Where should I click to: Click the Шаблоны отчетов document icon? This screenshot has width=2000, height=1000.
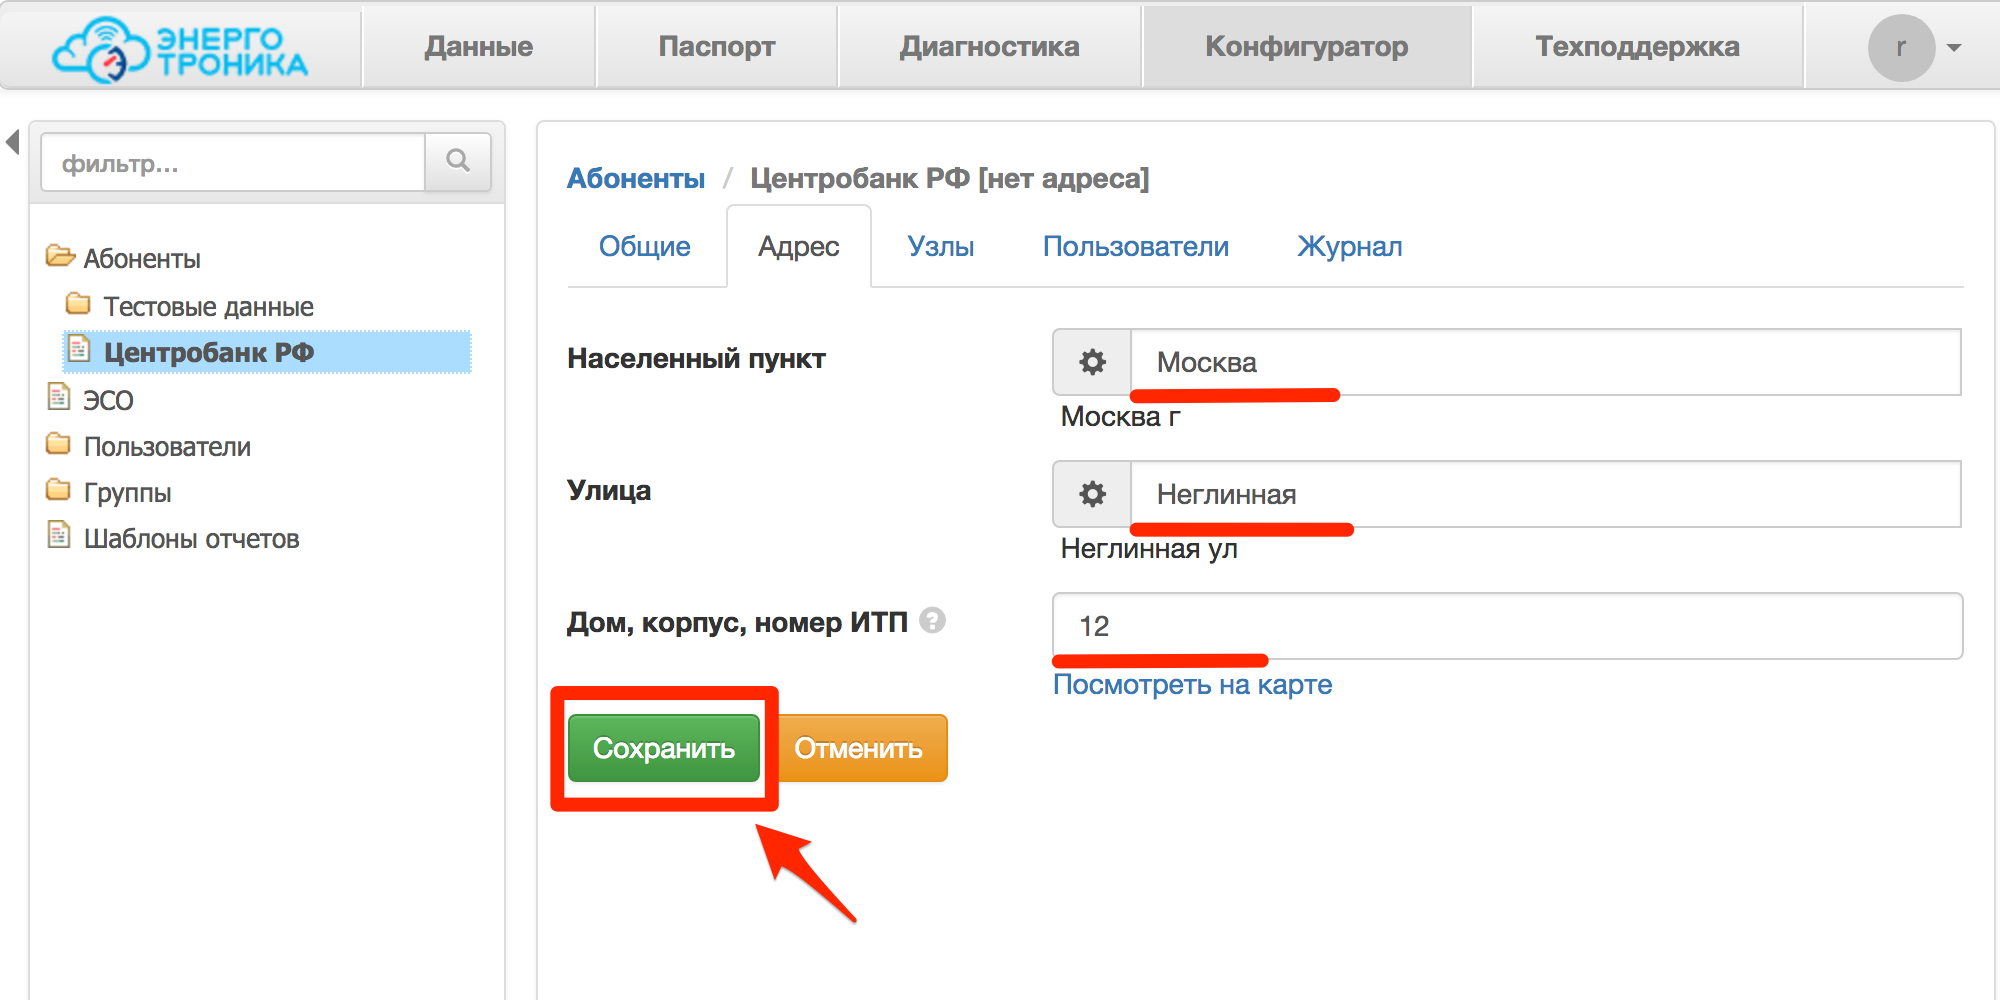(x=59, y=534)
